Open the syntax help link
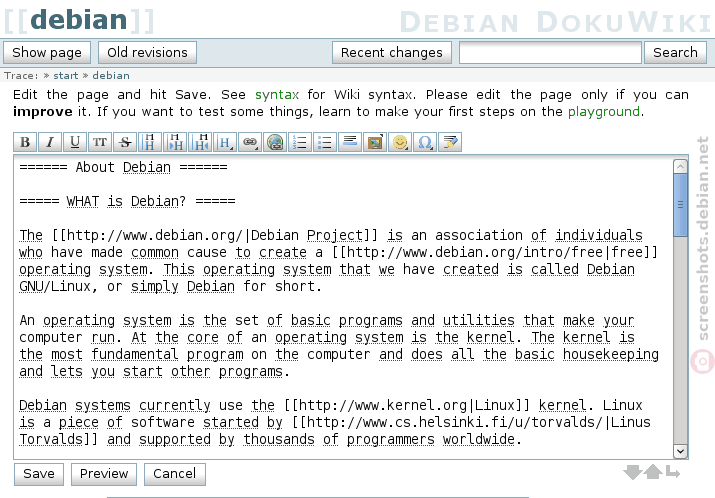715x498 pixels. 277,94
